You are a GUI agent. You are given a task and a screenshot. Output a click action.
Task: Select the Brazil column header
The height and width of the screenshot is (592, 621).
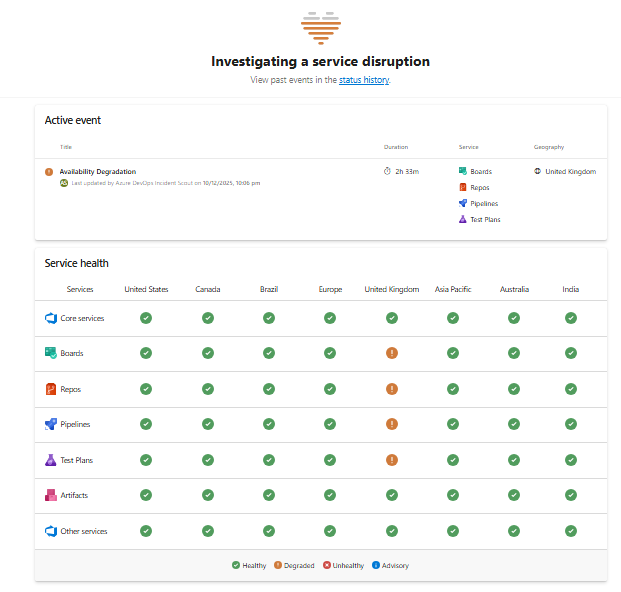(x=269, y=289)
